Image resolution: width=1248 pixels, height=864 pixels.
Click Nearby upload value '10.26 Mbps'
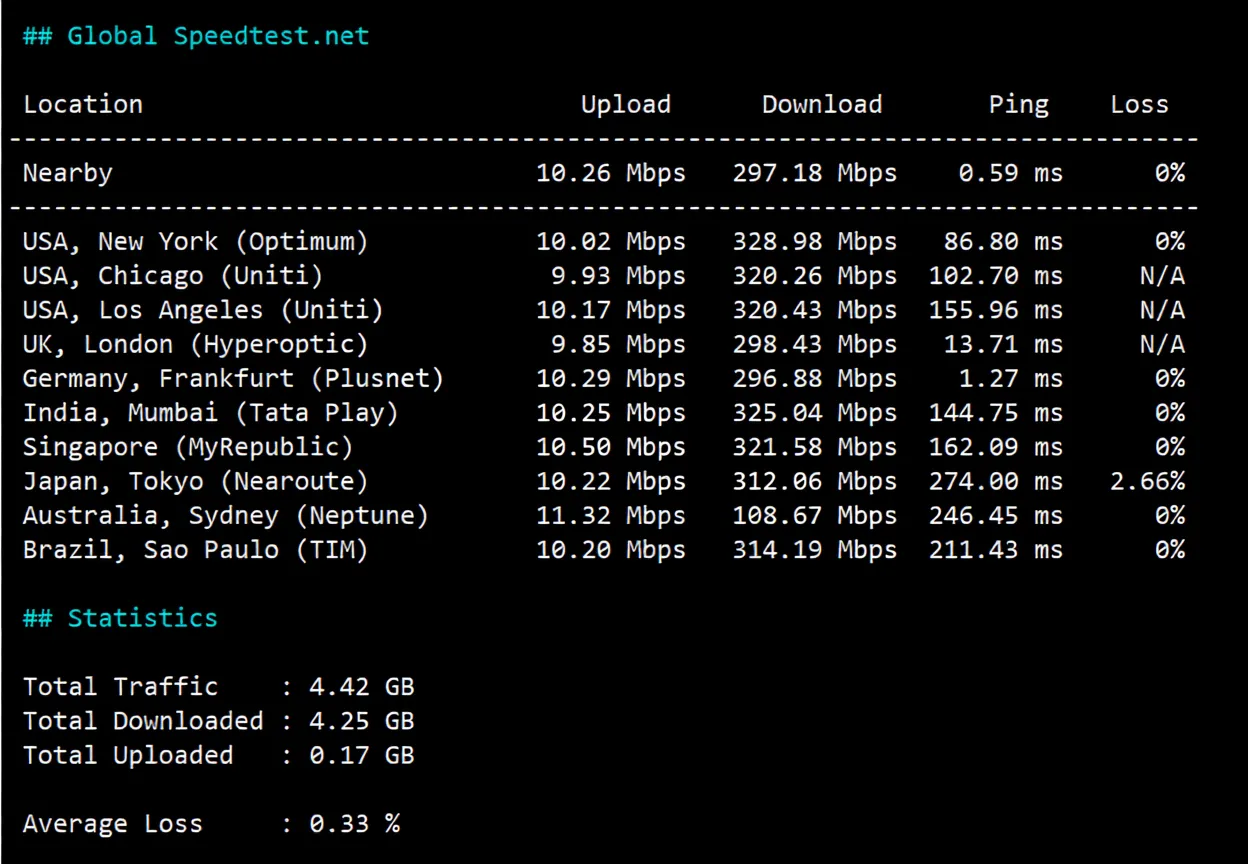pos(611,173)
